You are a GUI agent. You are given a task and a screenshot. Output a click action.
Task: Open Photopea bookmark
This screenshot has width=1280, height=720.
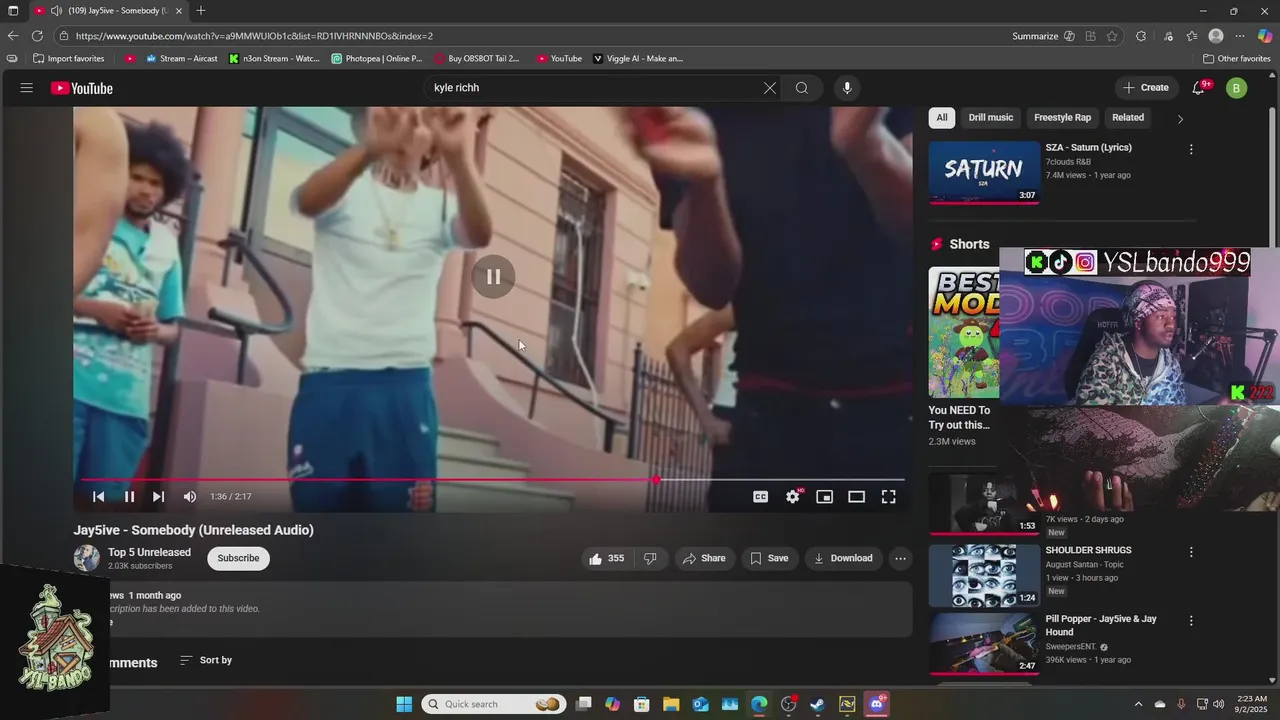(x=377, y=59)
